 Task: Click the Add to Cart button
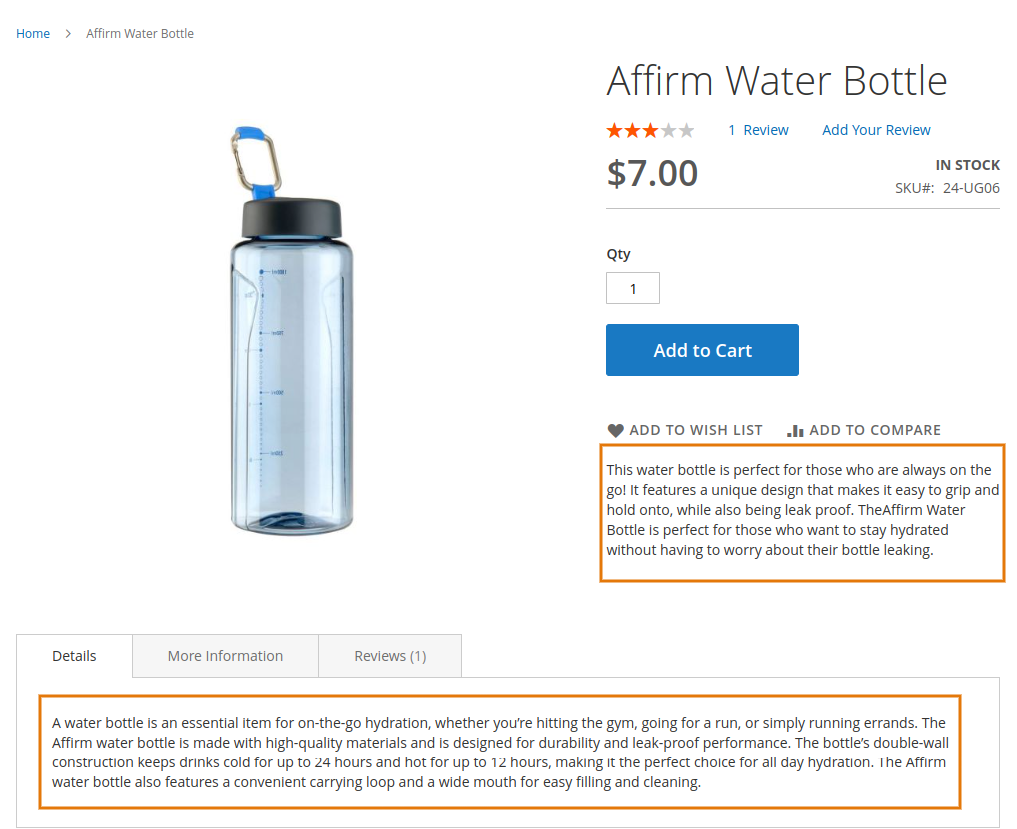[702, 350]
